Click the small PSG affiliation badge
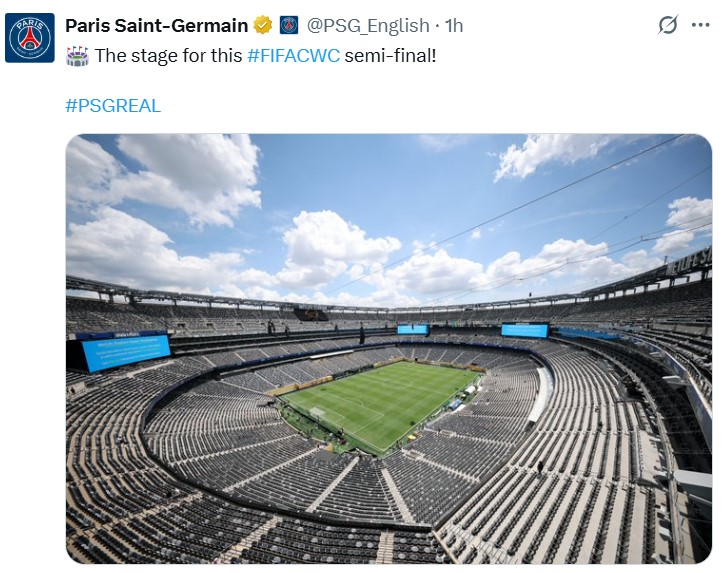Viewport: 727px width, 573px height. tap(288, 25)
